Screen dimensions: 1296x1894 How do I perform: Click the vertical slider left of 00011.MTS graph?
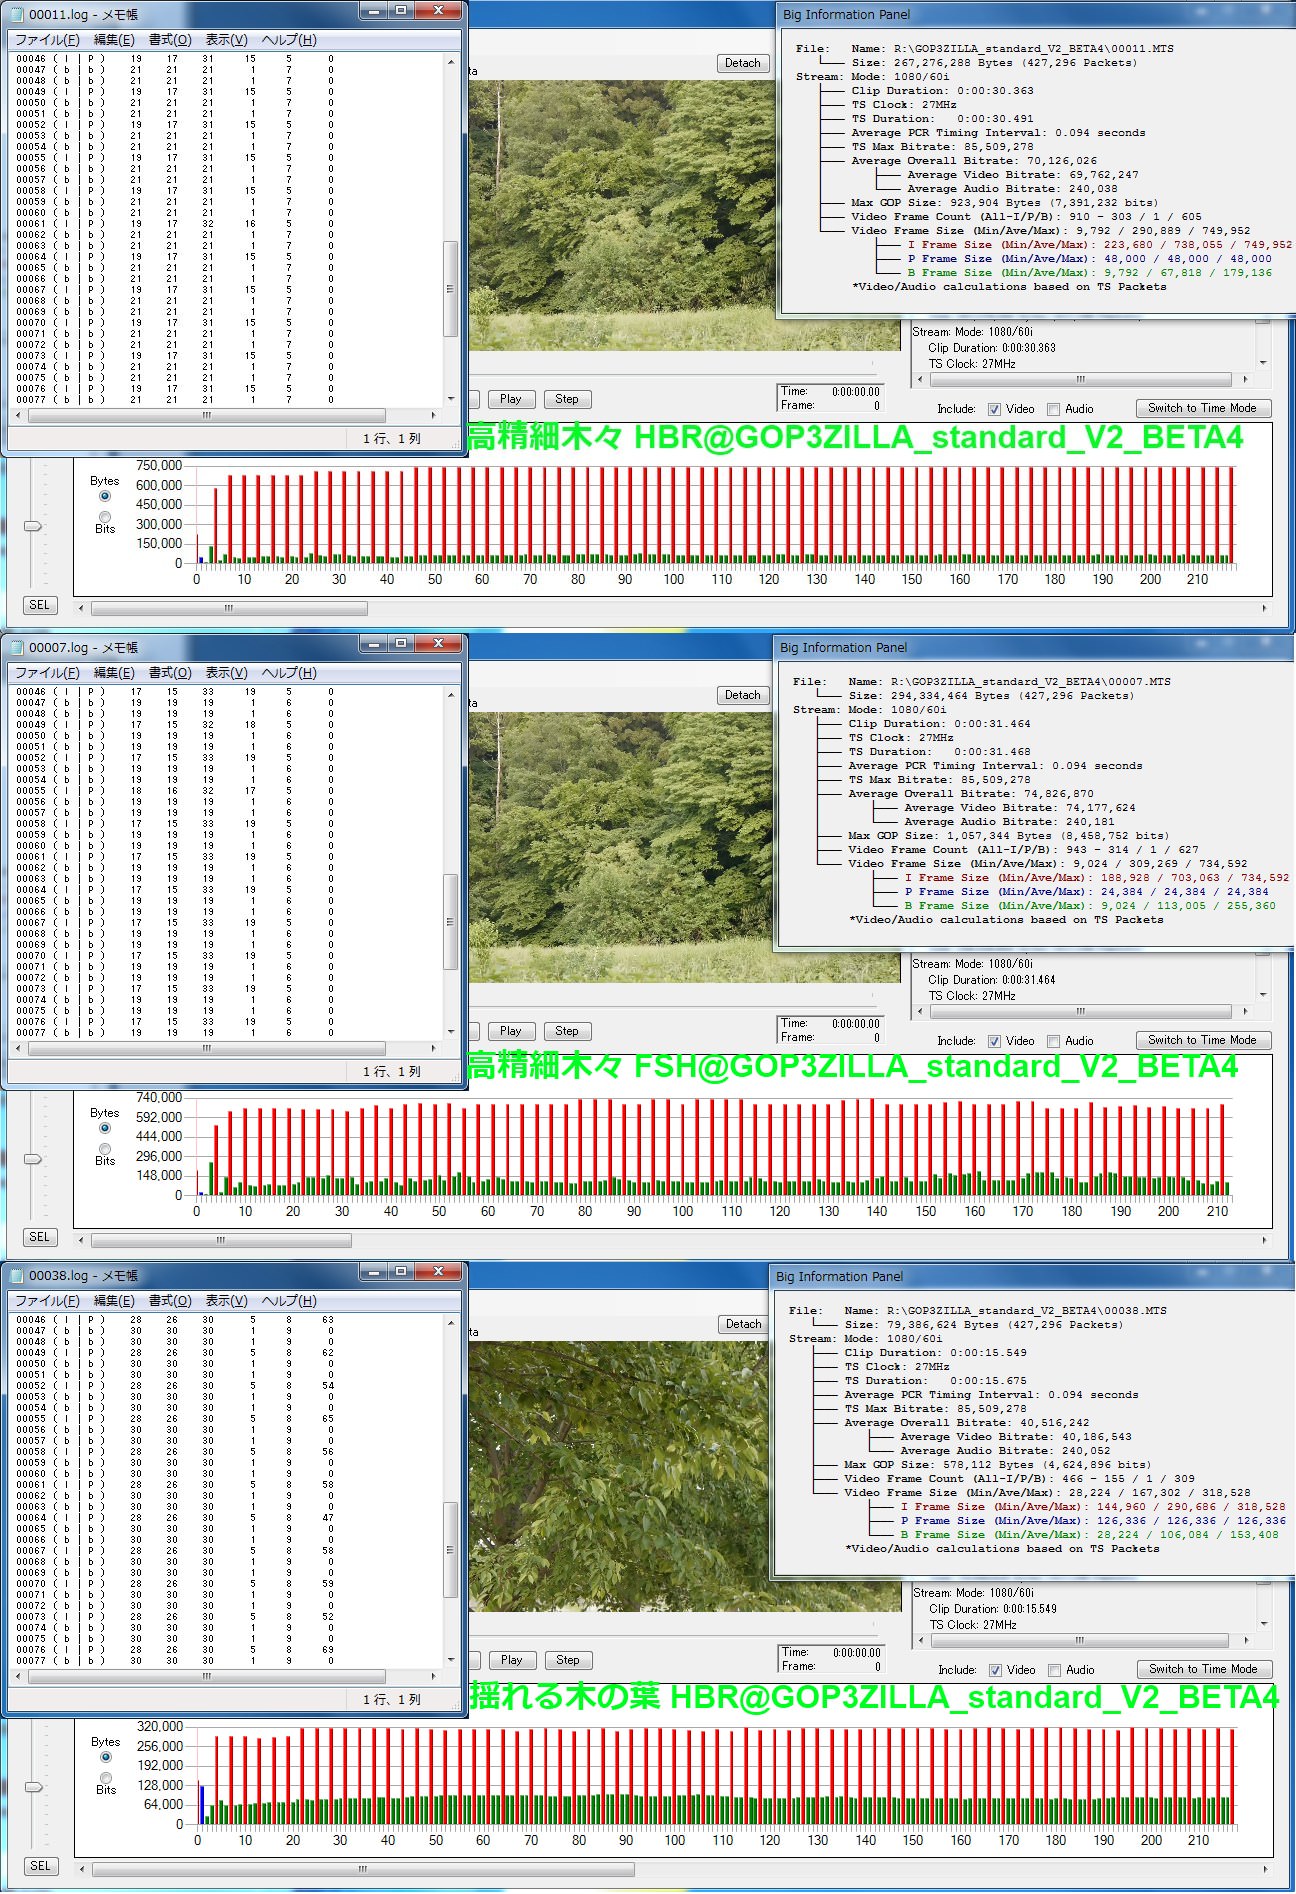point(34,526)
